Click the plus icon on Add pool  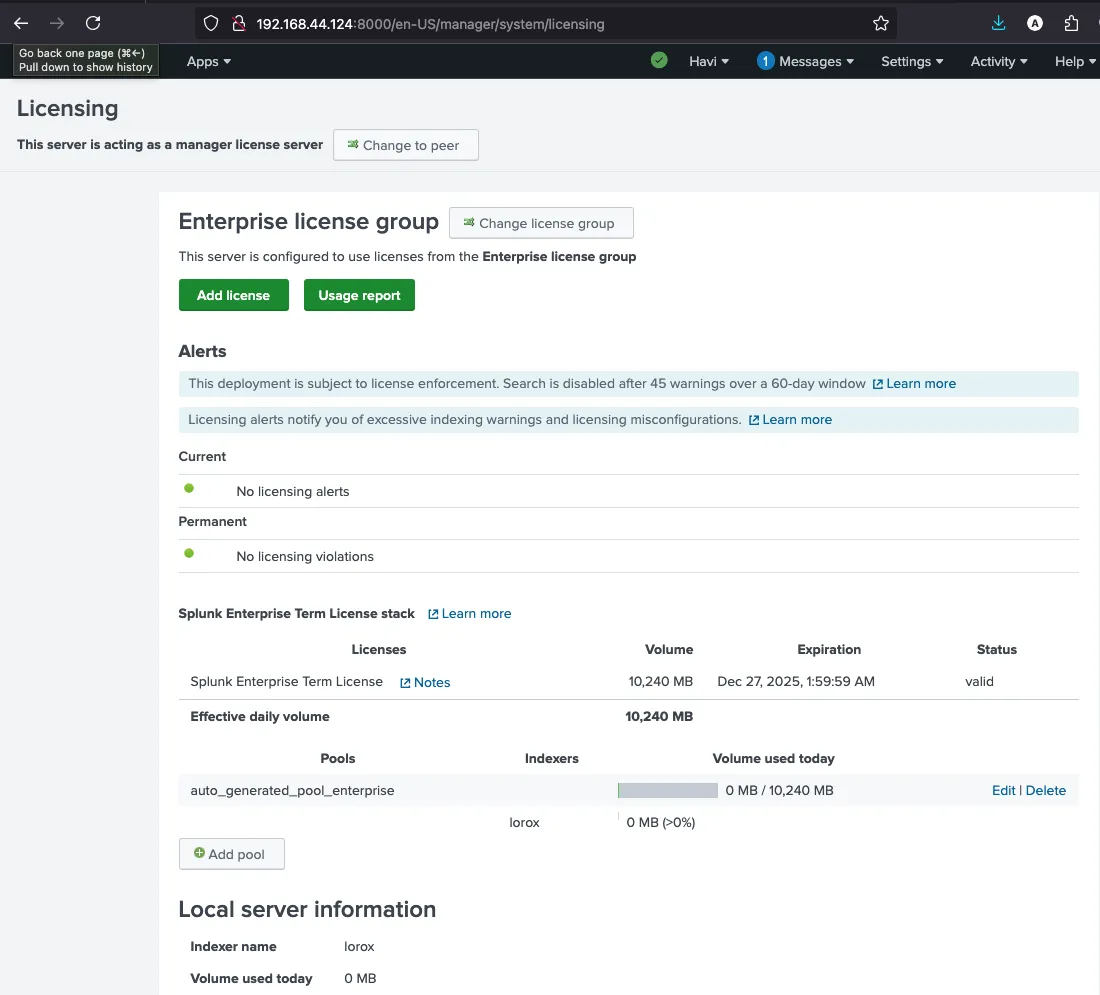click(199, 854)
